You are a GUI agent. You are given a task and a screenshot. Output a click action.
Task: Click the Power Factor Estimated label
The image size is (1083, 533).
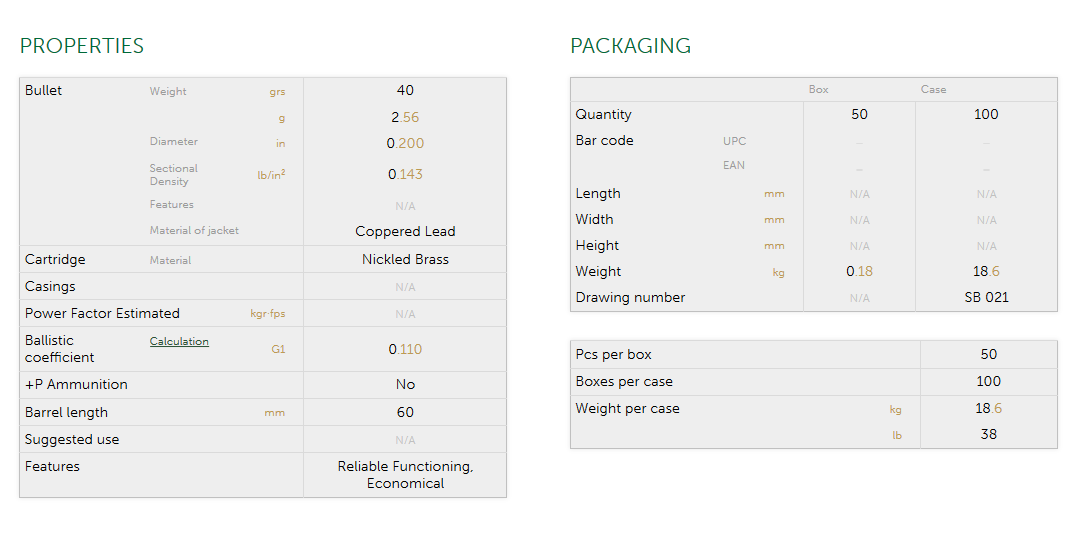(x=102, y=313)
